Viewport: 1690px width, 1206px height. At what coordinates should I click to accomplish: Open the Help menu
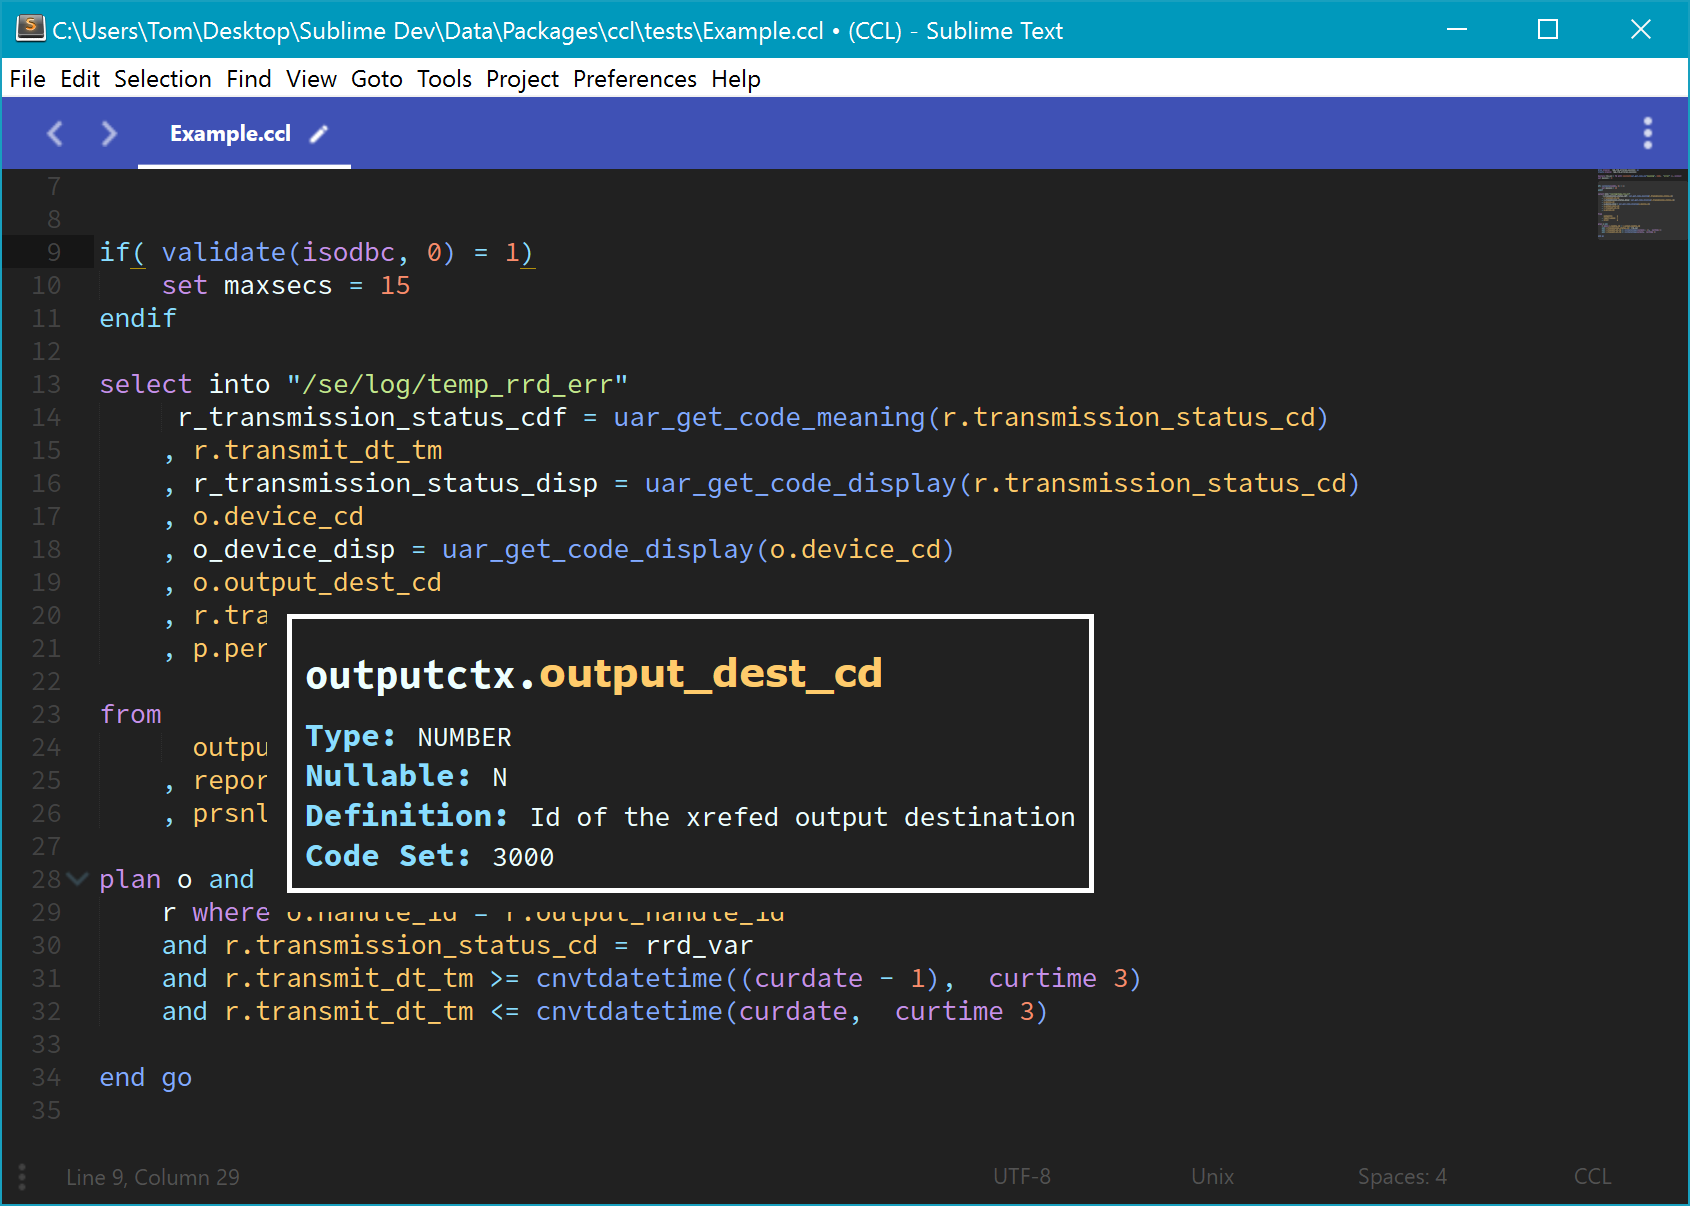[x=736, y=79]
